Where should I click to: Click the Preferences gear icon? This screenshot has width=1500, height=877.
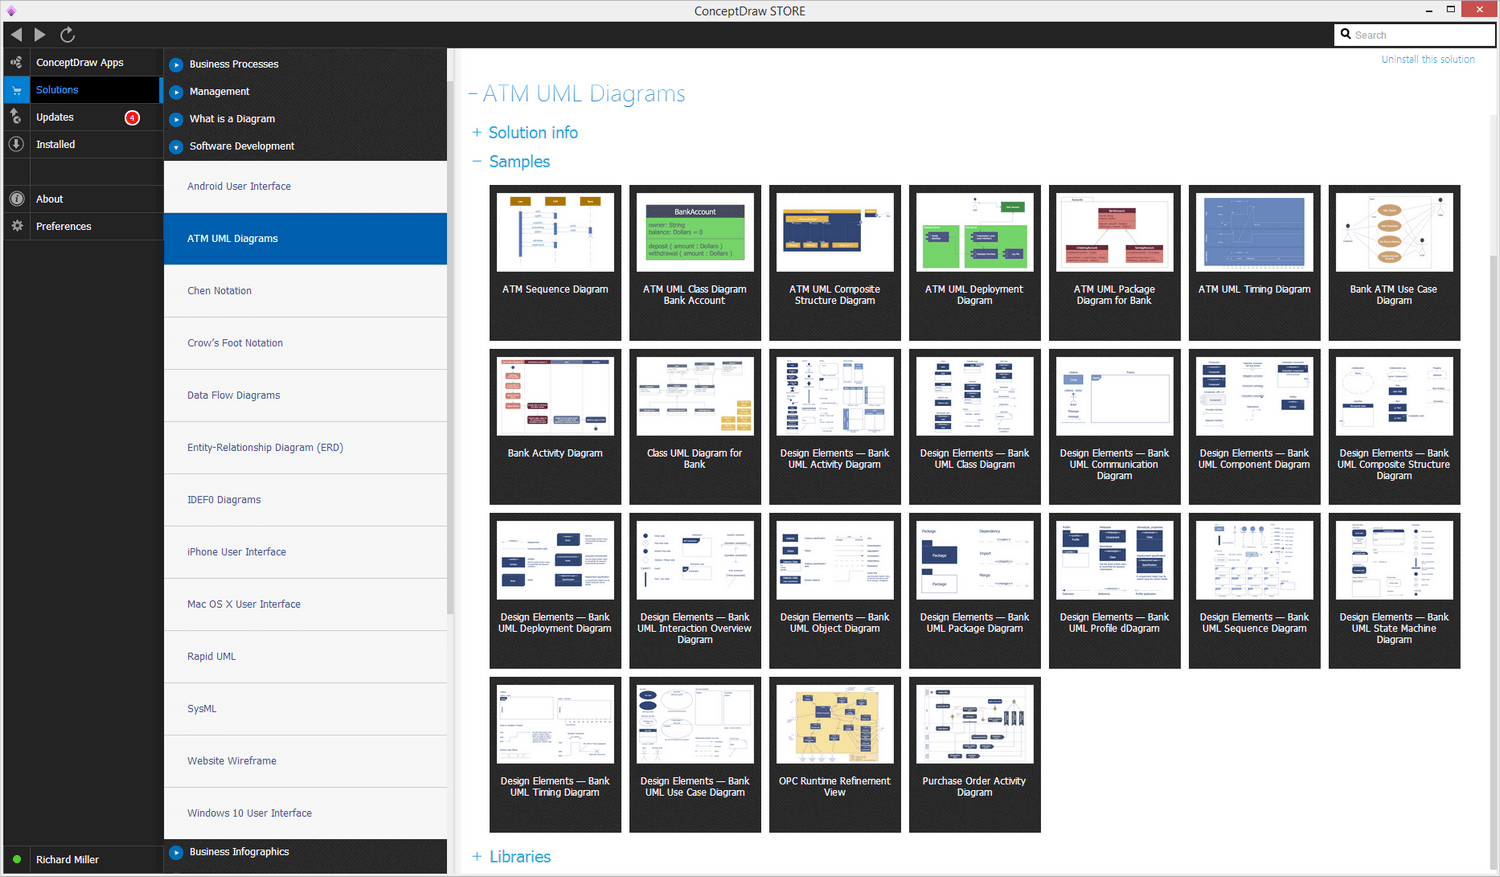point(16,226)
